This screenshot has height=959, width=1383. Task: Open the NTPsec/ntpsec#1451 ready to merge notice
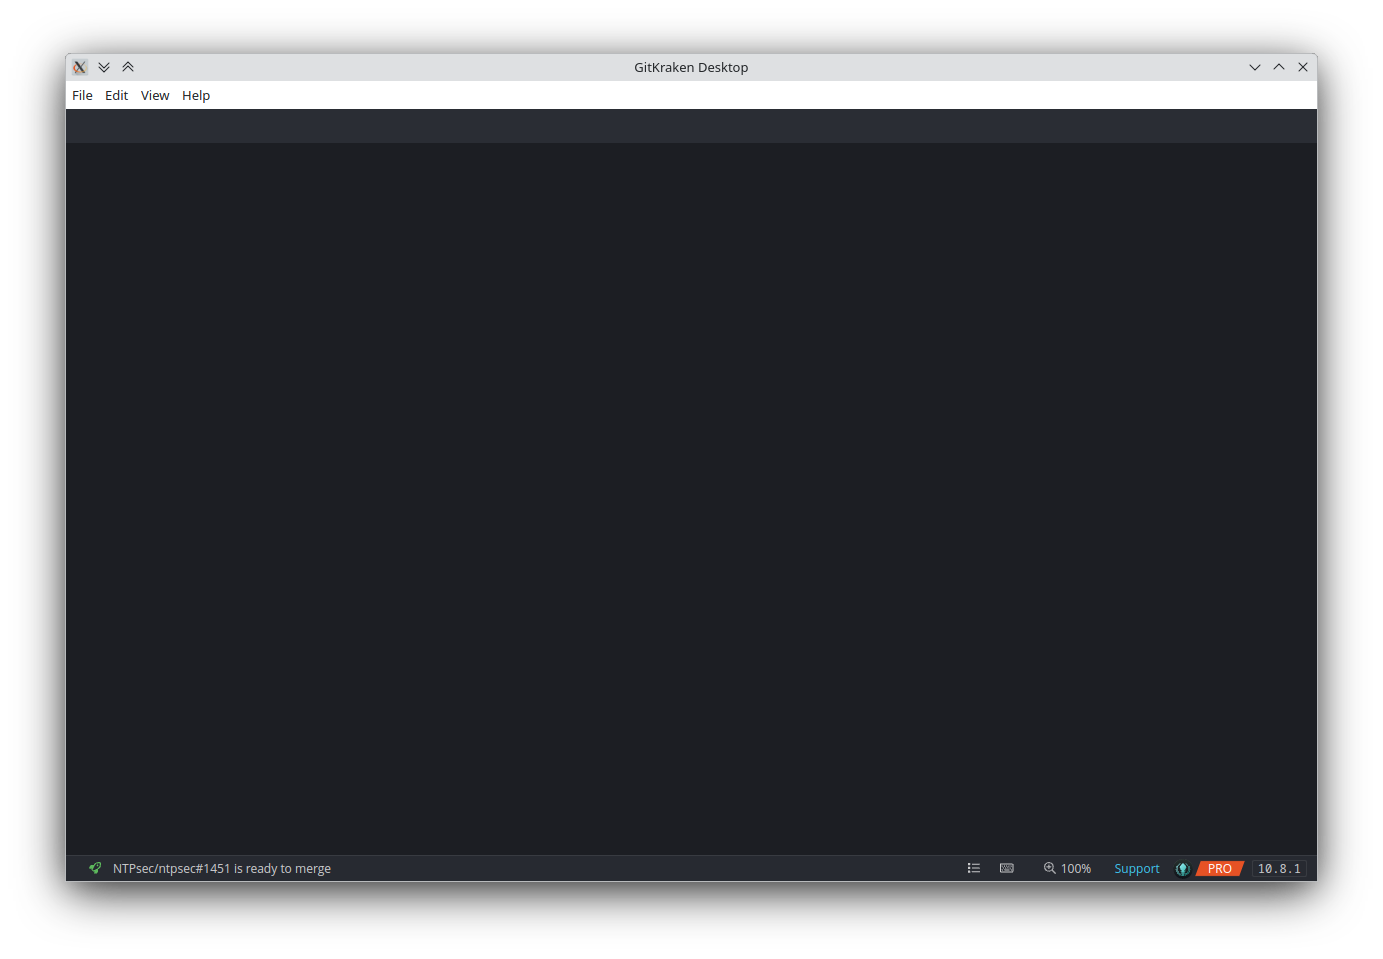pyautogui.click(x=222, y=868)
